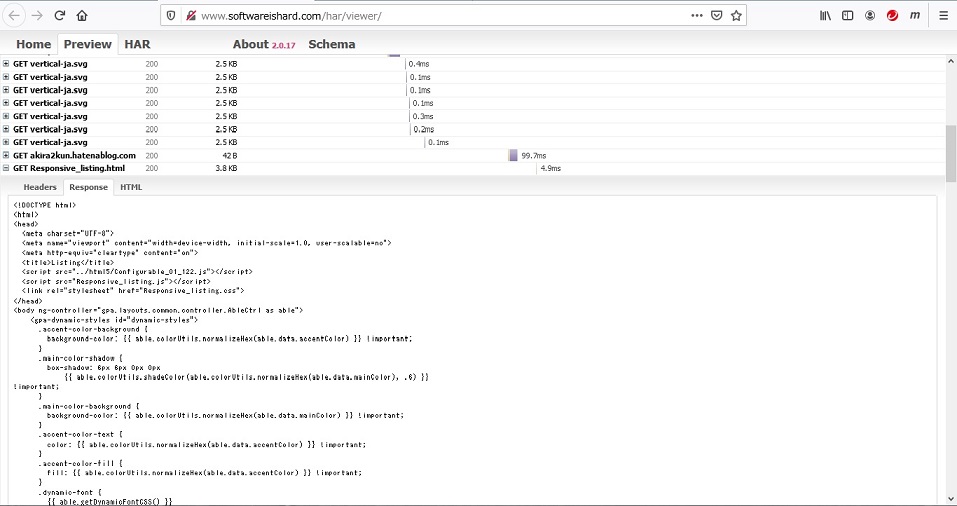Click the 4.9ms timing label
This screenshot has height=506, width=957.
(551, 168)
